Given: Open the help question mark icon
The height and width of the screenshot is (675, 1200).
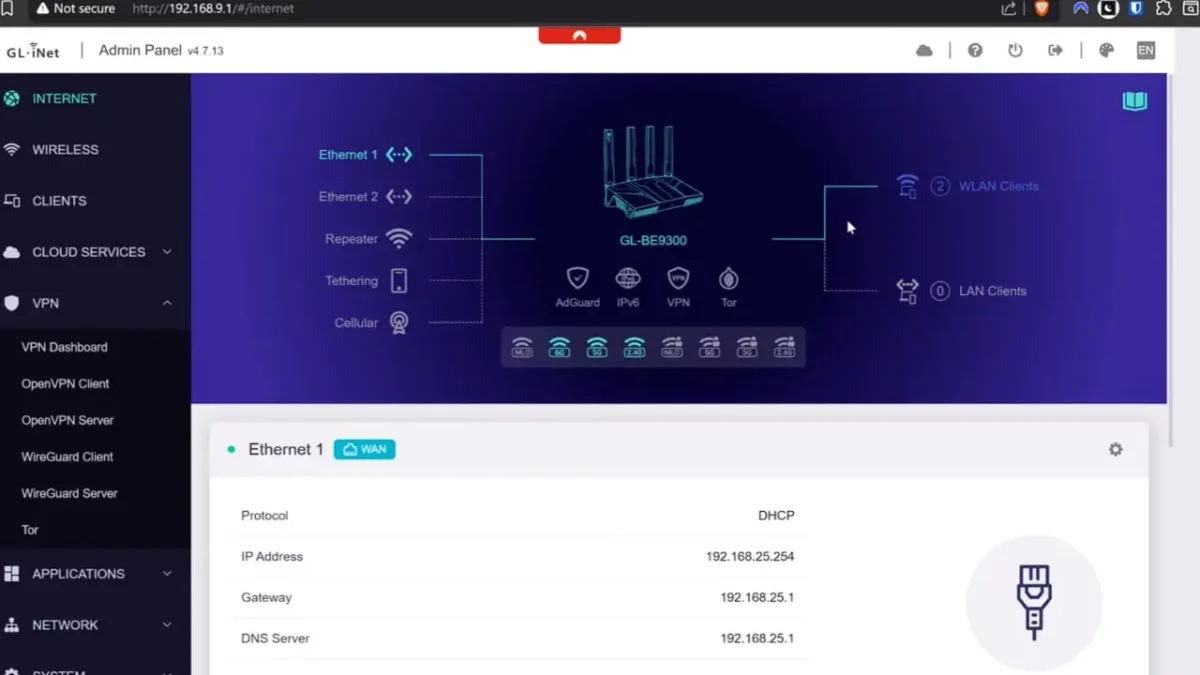Looking at the screenshot, I should (975, 51).
